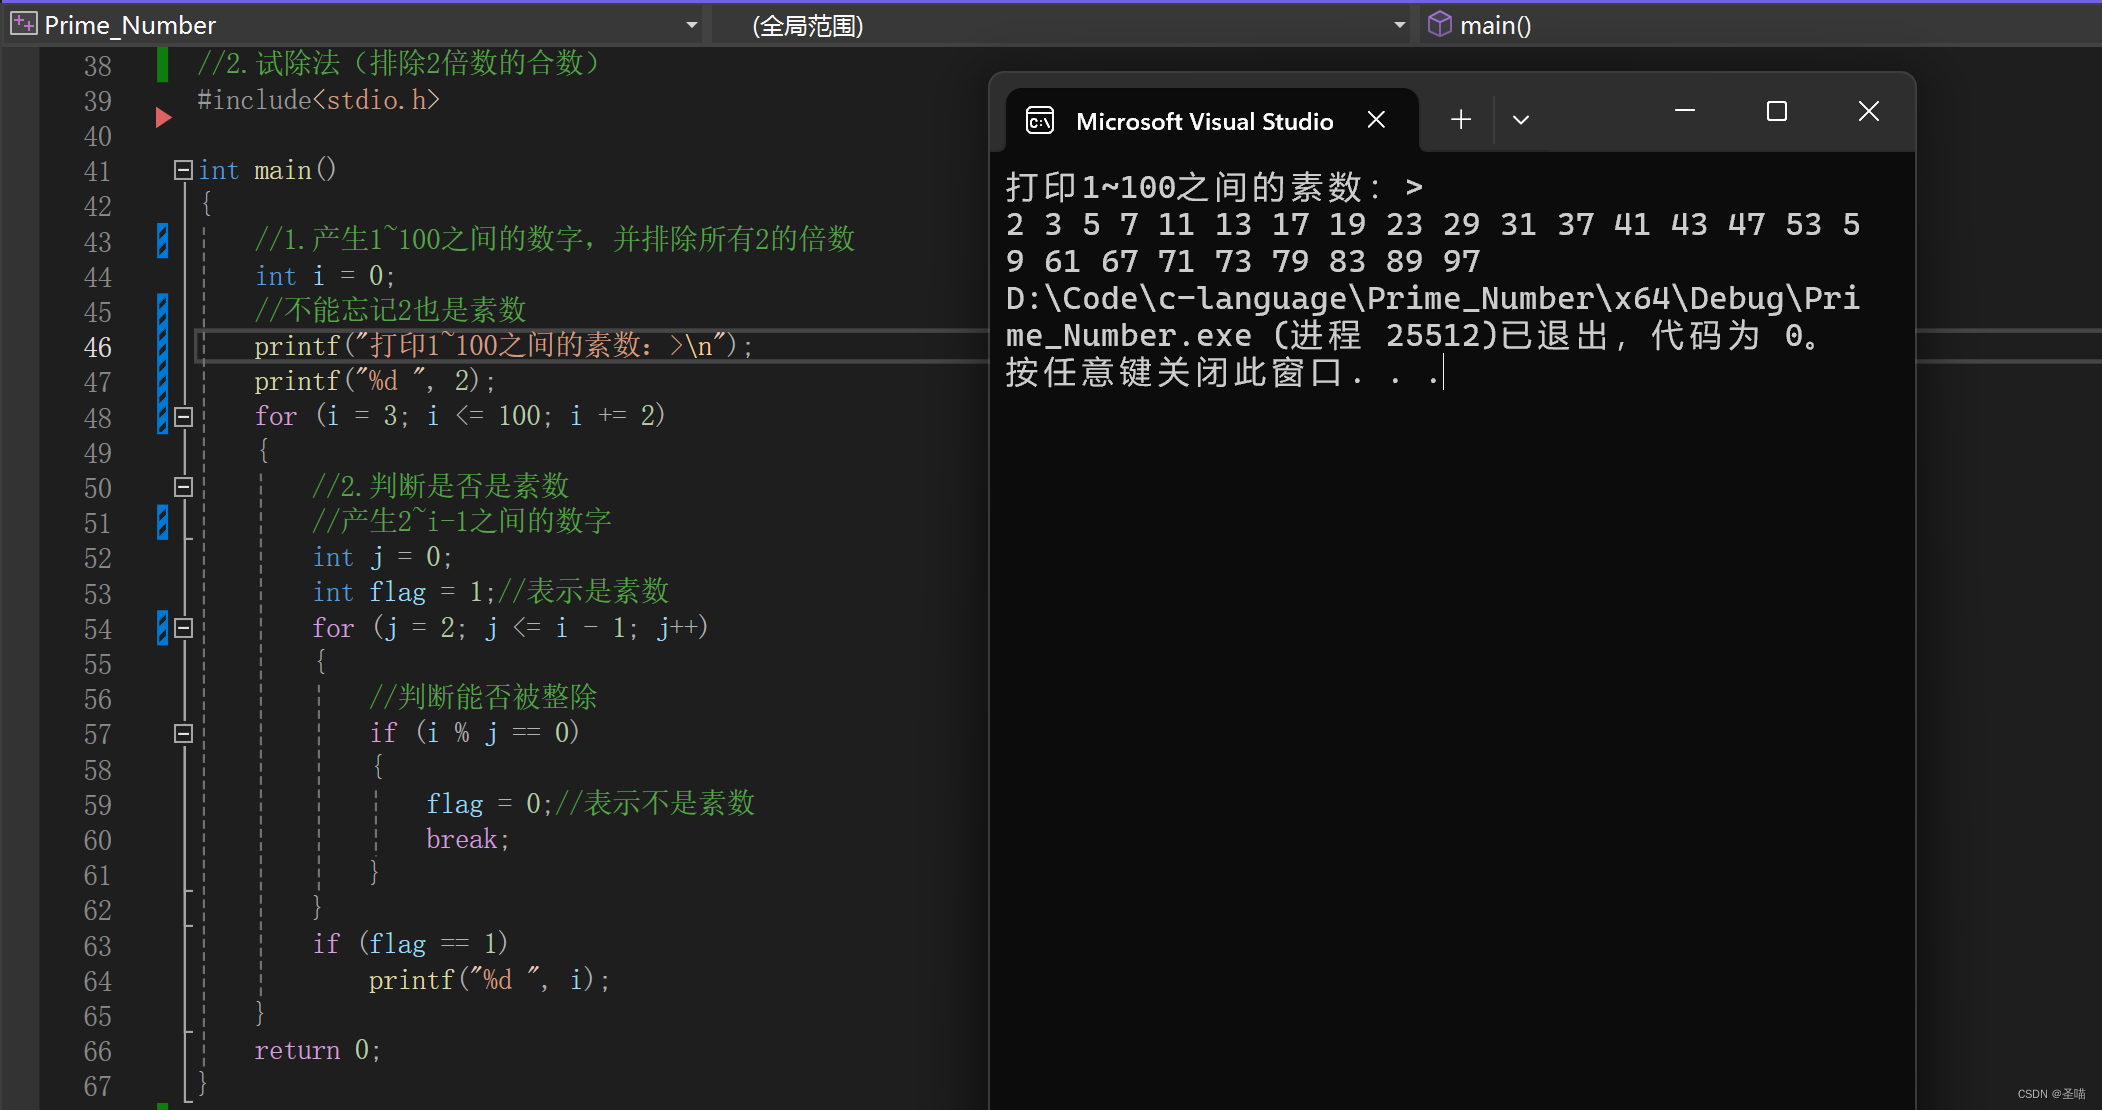Close the Microsoft Visual Studio console tab
The height and width of the screenshot is (1110, 2102).
point(1376,120)
